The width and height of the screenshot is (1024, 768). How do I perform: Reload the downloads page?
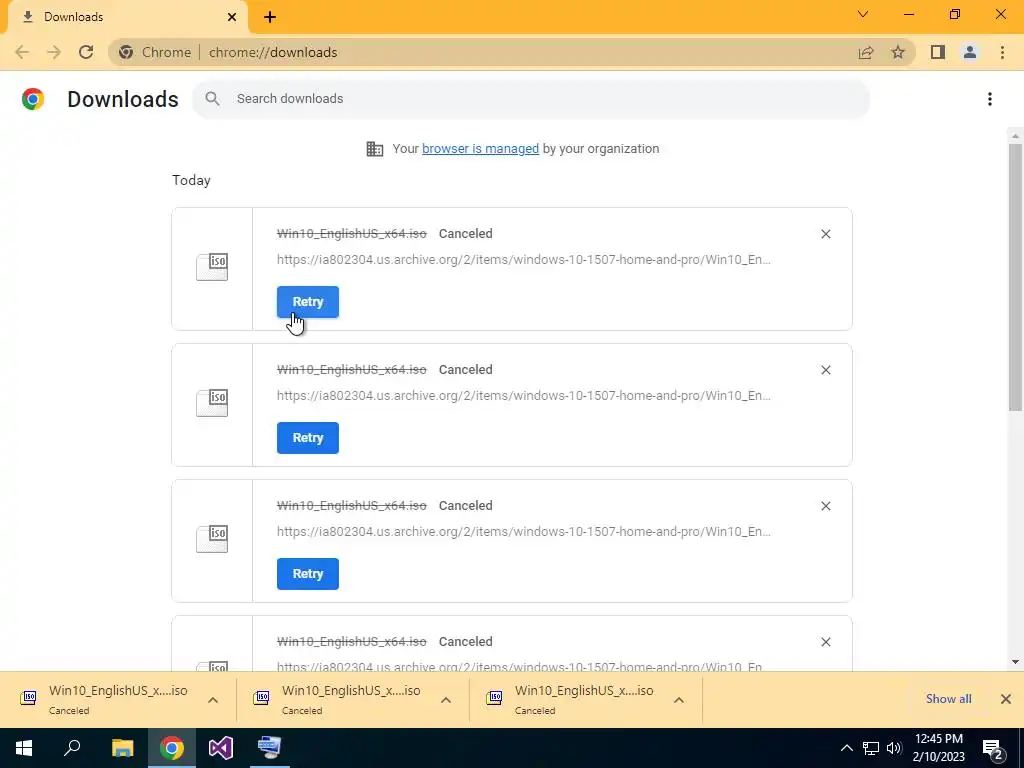pyautogui.click(x=86, y=52)
